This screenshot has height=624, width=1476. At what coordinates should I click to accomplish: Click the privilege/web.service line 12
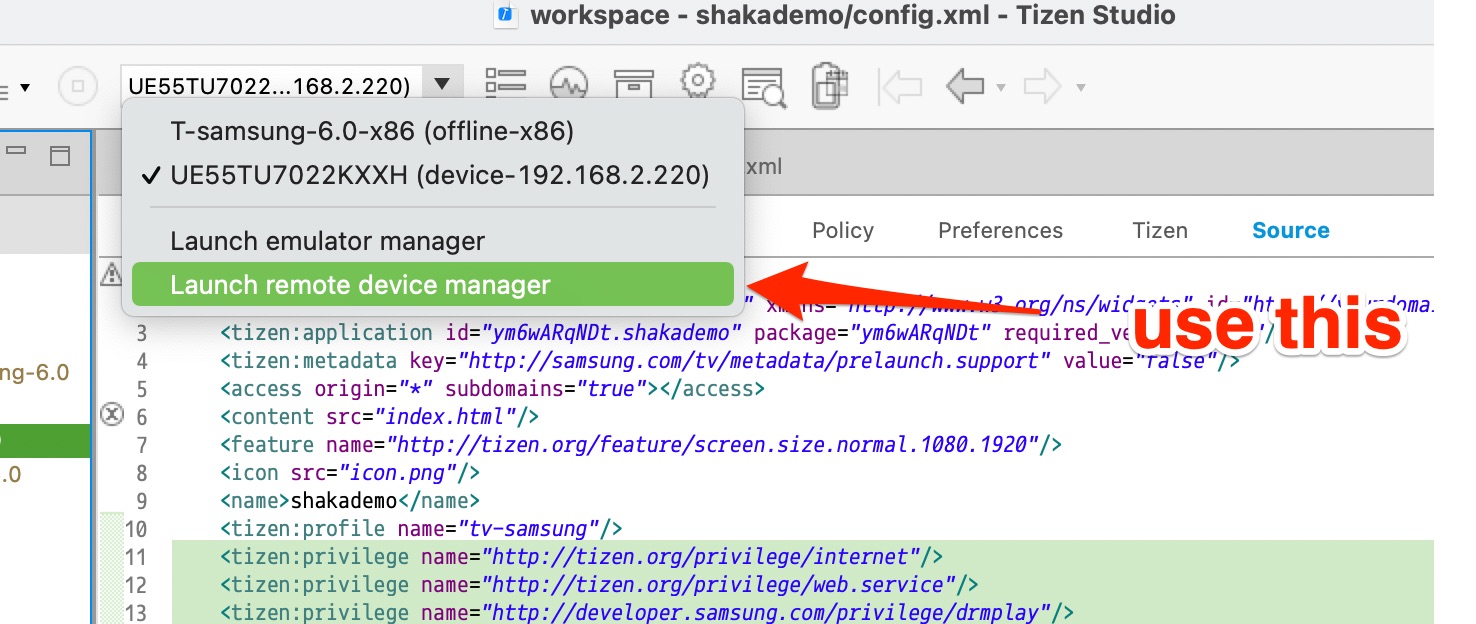(x=599, y=584)
